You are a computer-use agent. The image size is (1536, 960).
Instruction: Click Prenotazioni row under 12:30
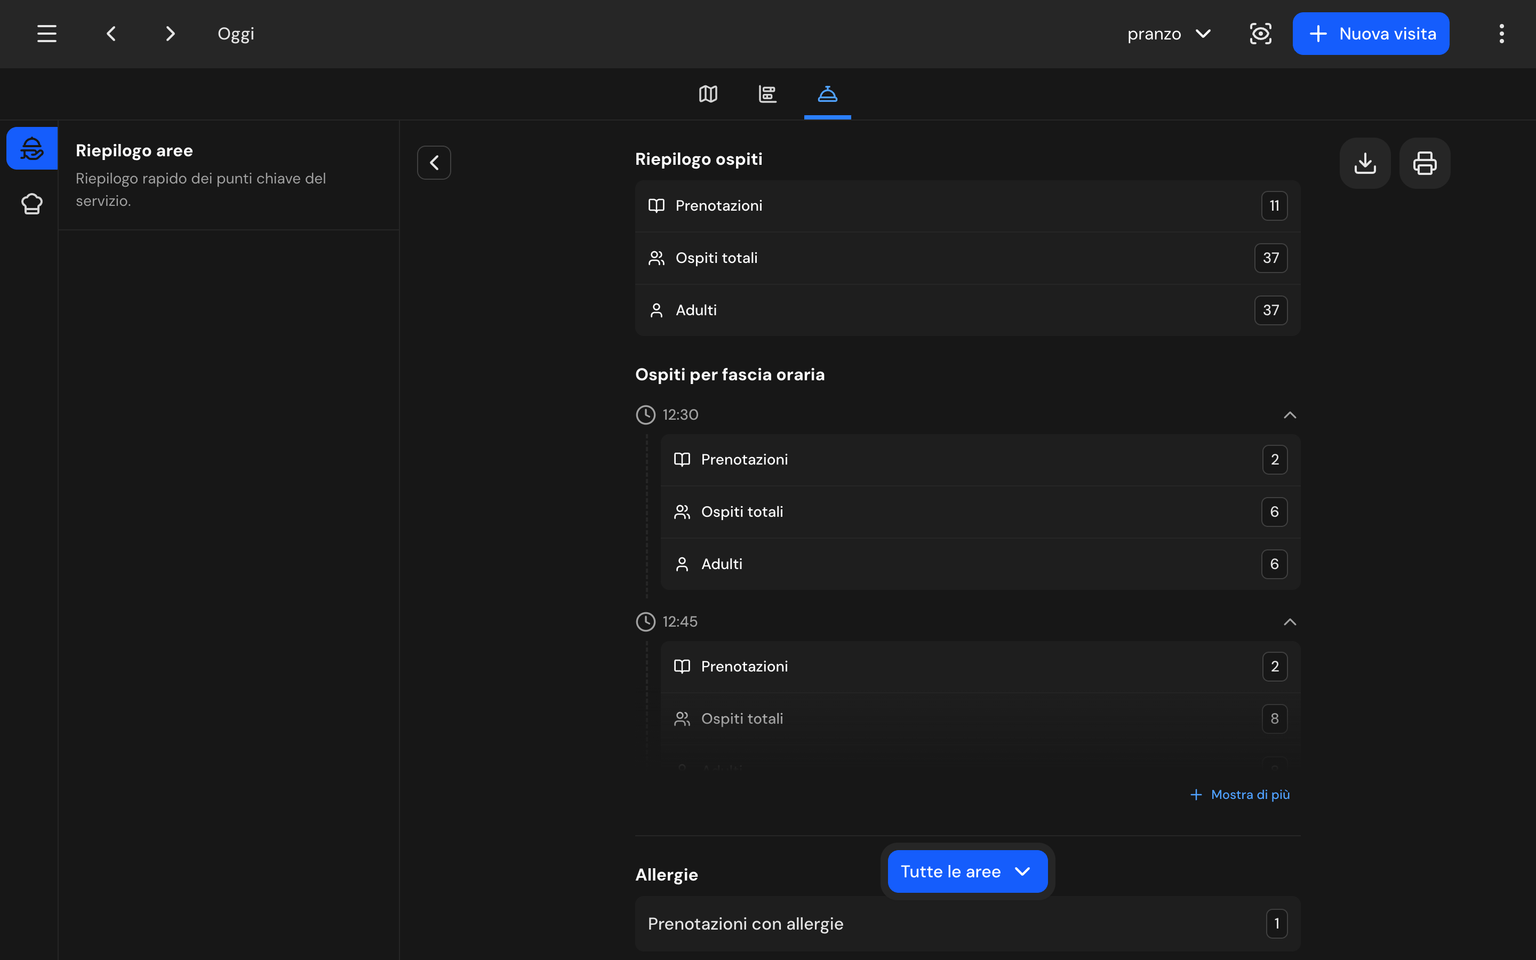coord(980,460)
